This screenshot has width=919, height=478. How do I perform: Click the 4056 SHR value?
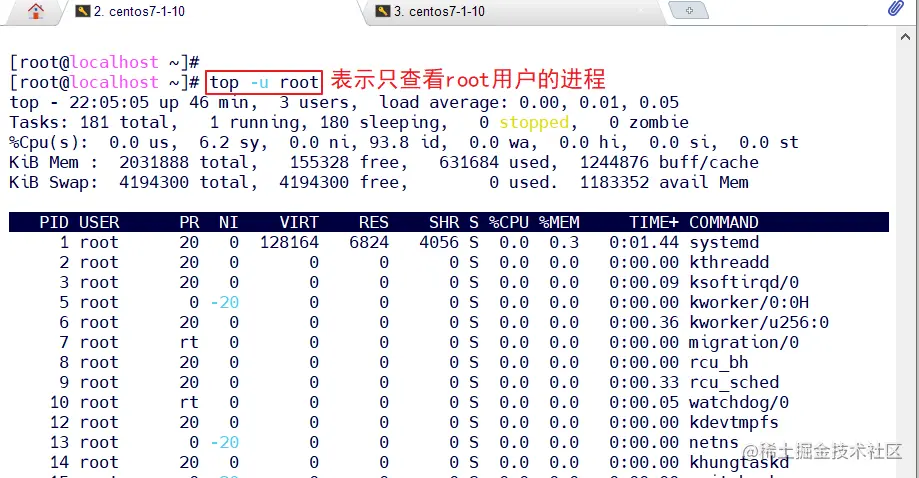click(x=439, y=242)
